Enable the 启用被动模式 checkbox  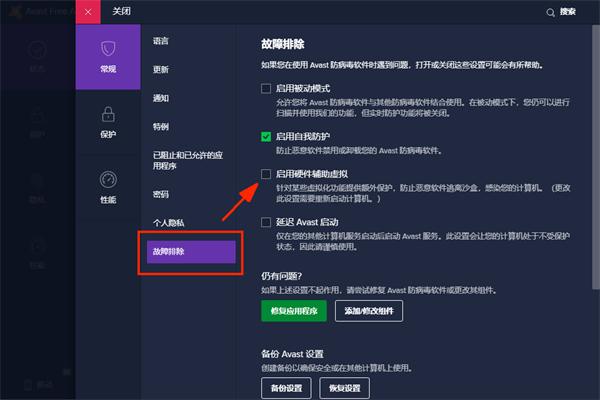click(x=266, y=88)
